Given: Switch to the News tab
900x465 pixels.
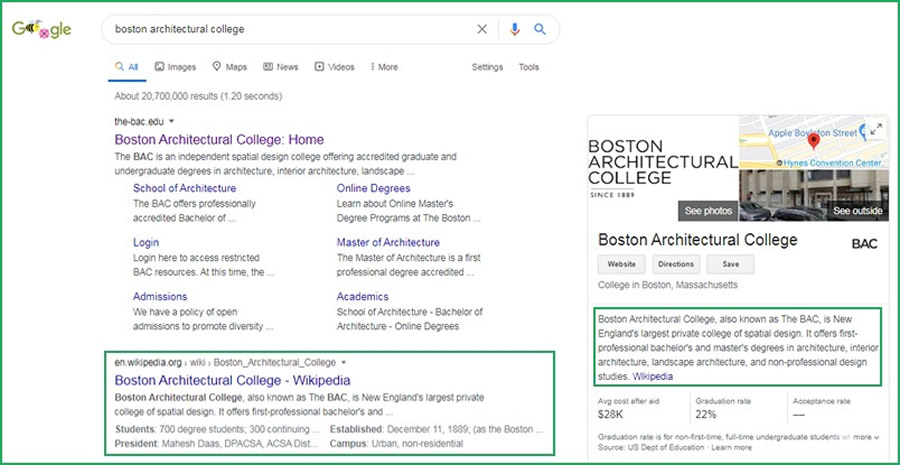Looking at the screenshot, I should [x=281, y=67].
